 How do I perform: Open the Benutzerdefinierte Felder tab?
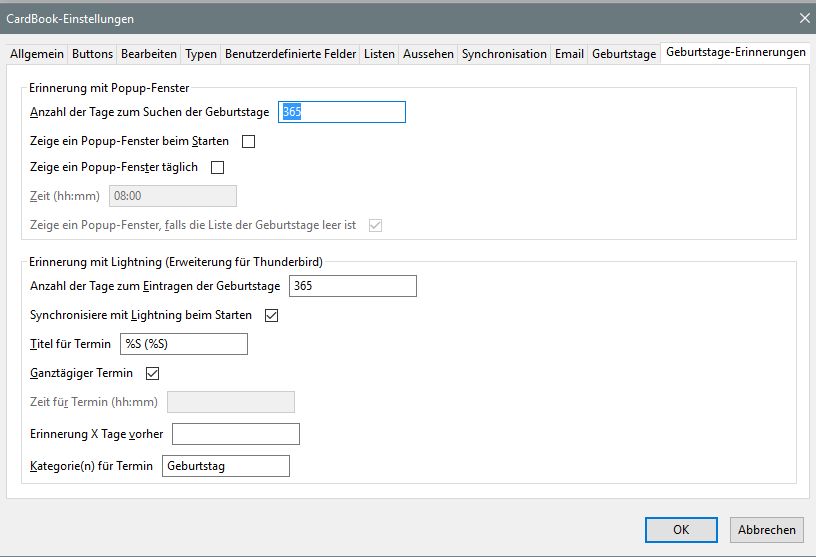pos(290,54)
